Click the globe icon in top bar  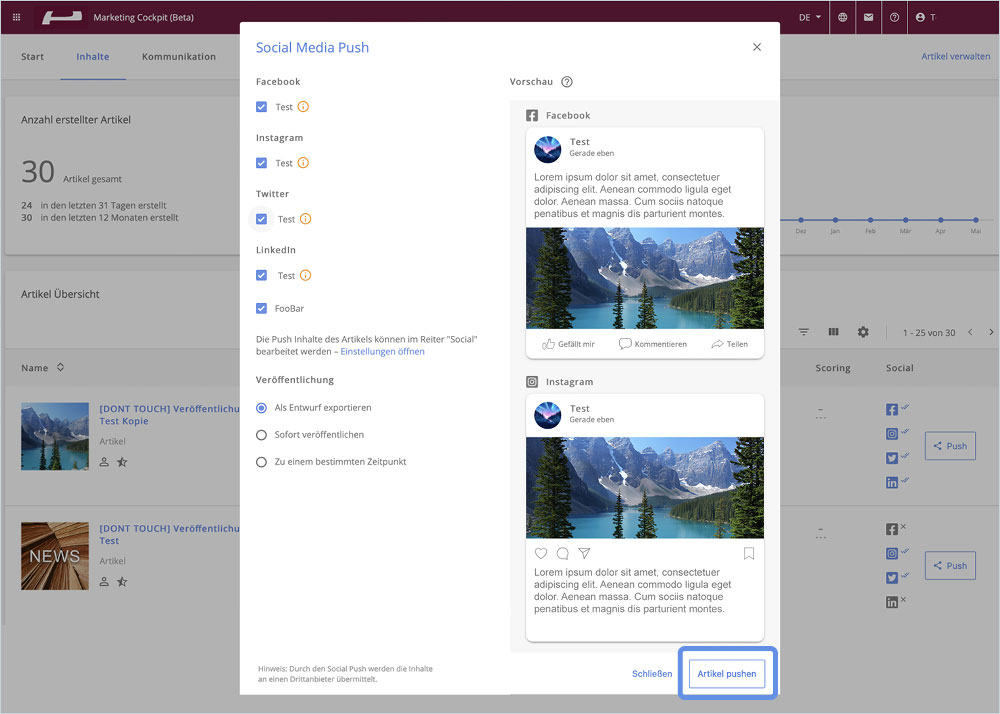click(842, 17)
